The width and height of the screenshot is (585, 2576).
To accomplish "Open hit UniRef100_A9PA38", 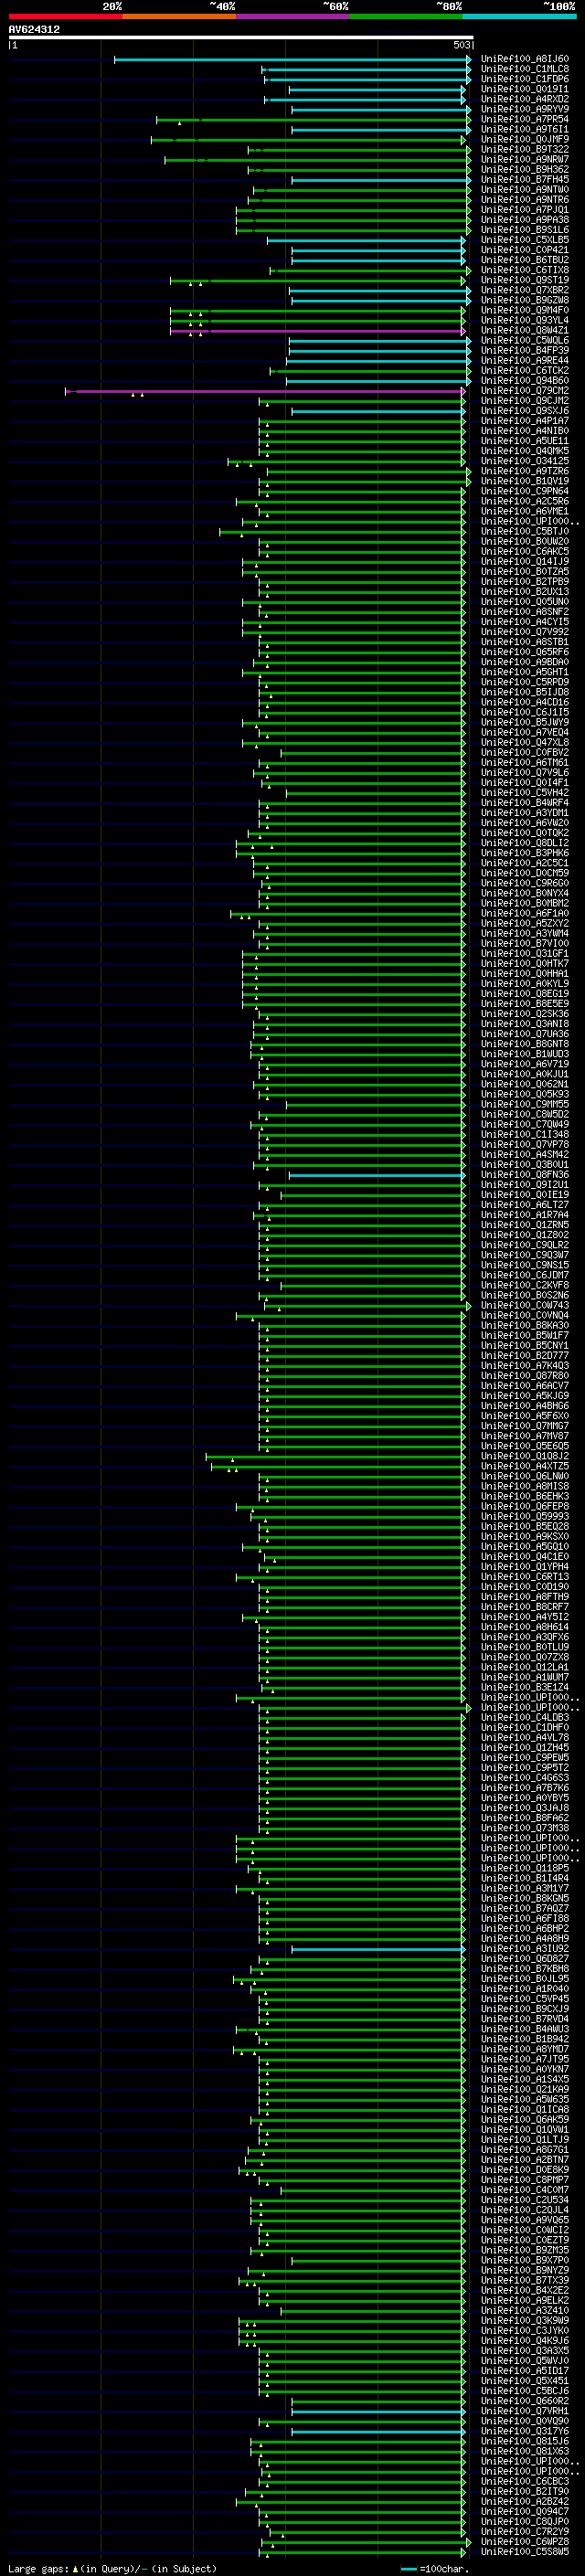I will coord(525,220).
